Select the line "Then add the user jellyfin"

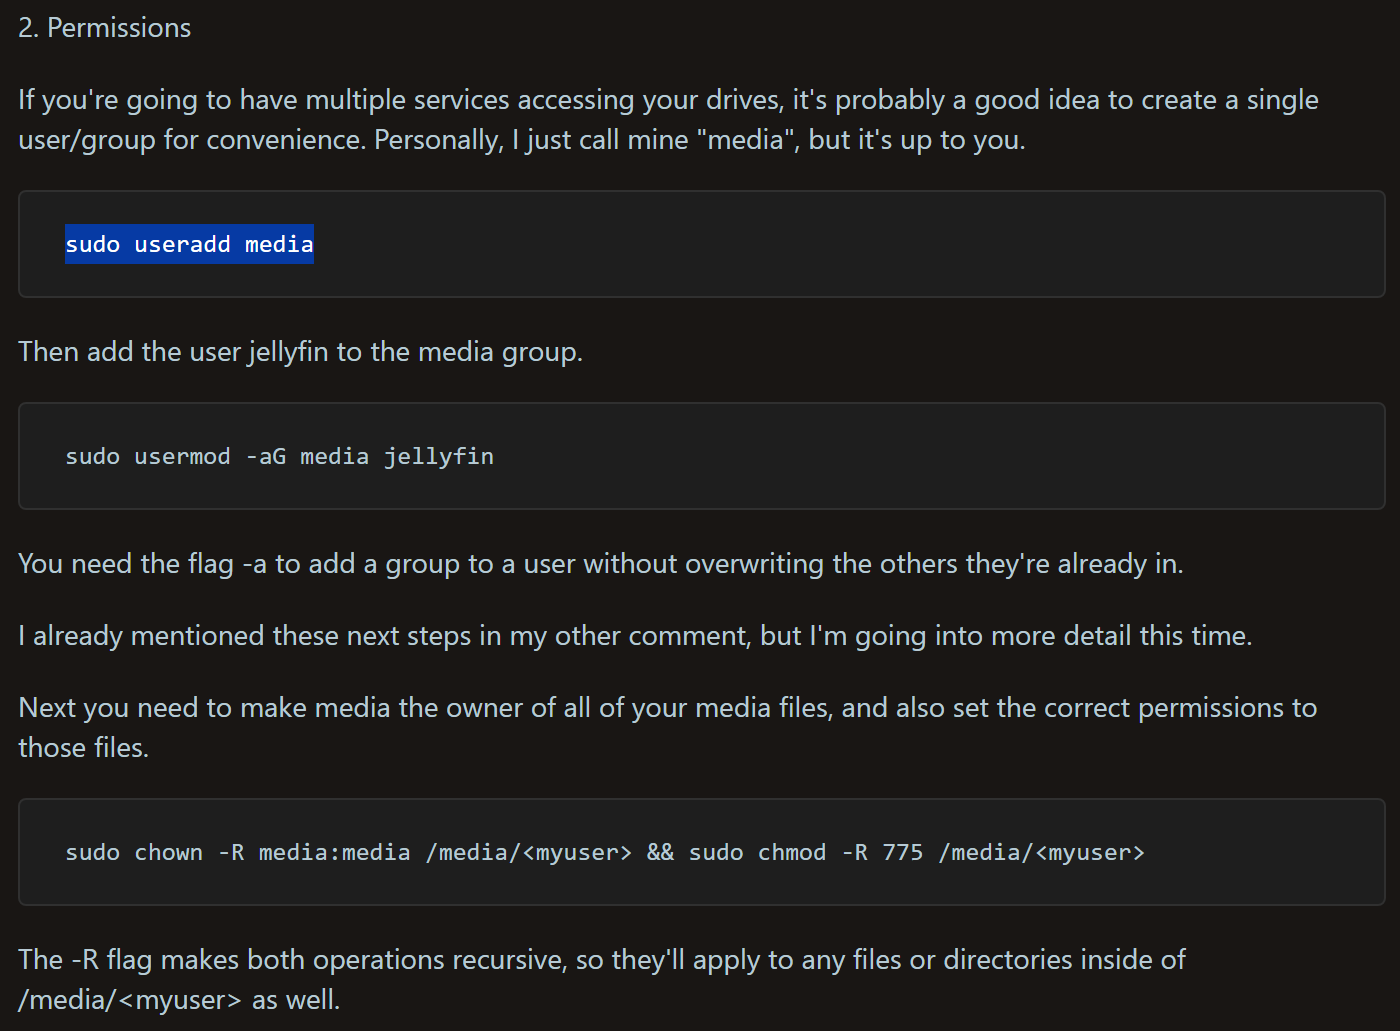[x=300, y=352]
